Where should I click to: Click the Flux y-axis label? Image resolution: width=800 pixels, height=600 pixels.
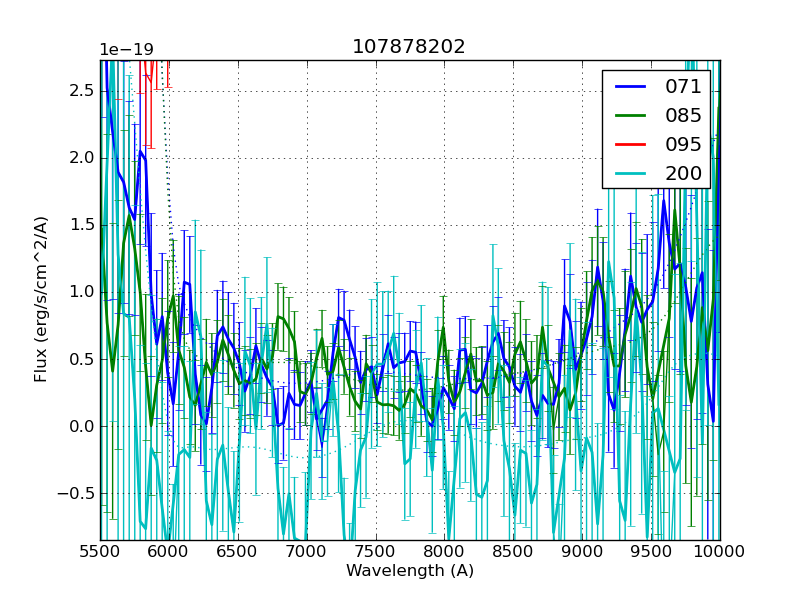pos(41,300)
